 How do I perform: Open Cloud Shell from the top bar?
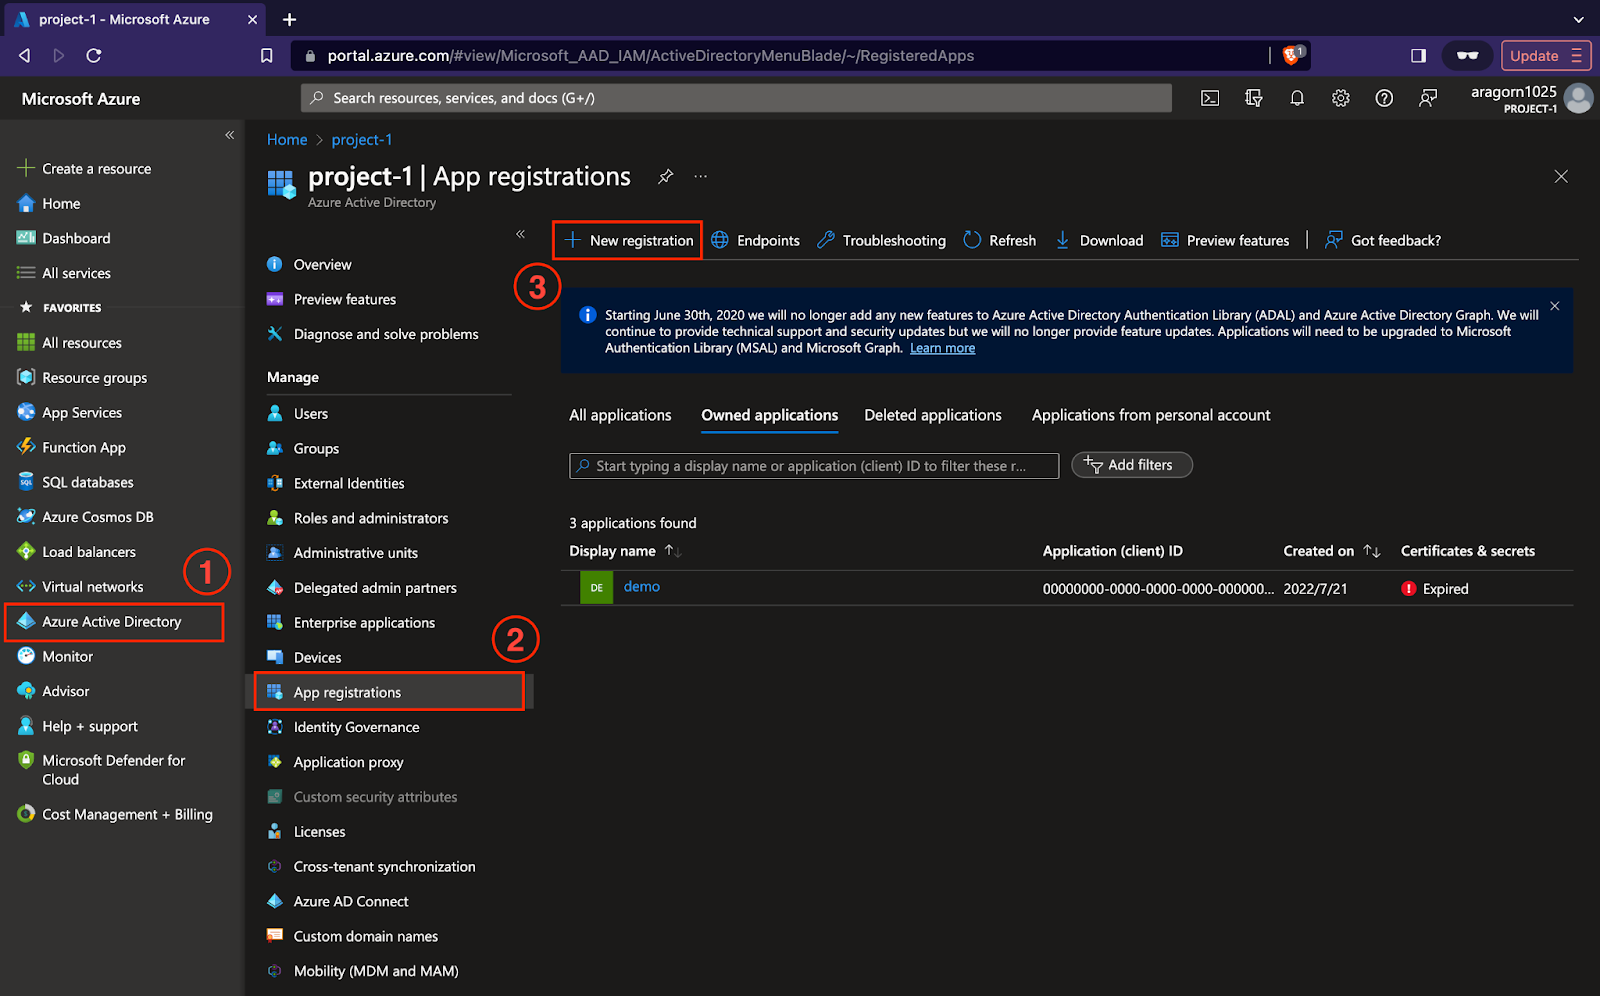tap(1210, 98)
